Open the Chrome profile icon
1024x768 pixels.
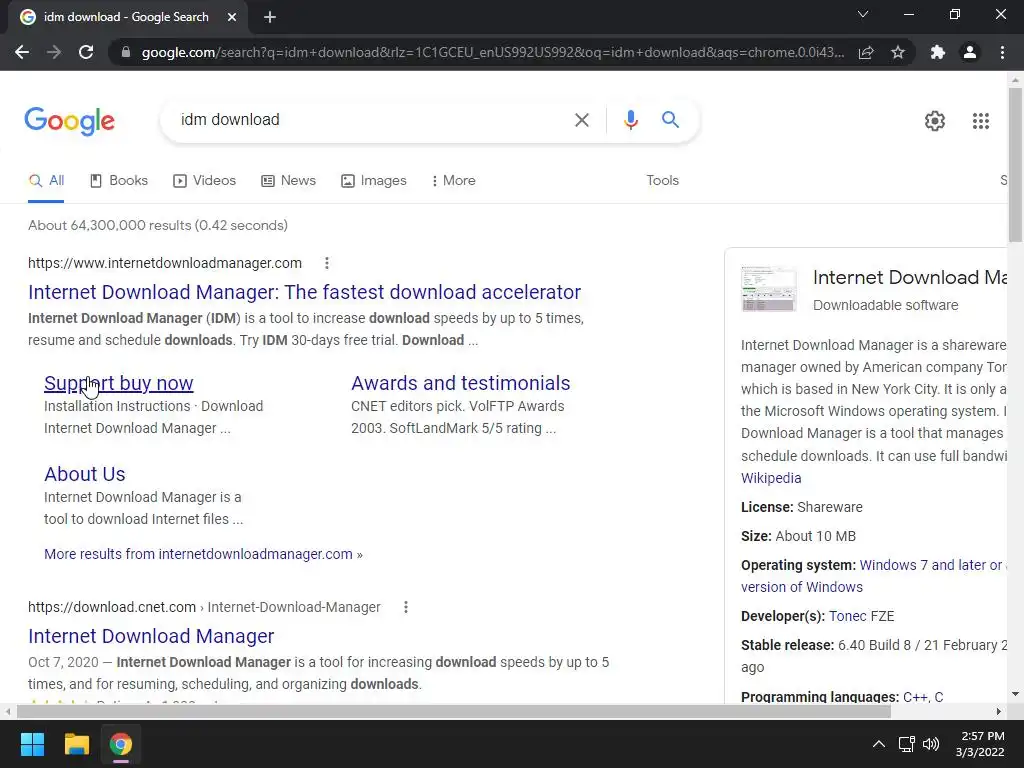[x=970, y=52]
